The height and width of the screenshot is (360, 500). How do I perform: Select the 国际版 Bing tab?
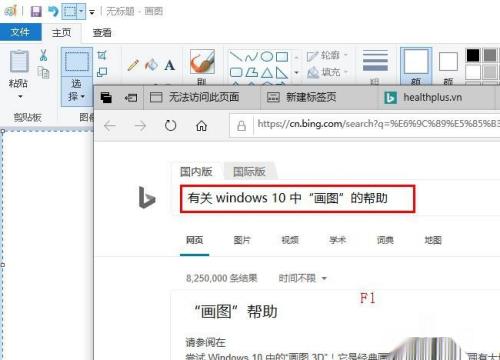(249, 171)
